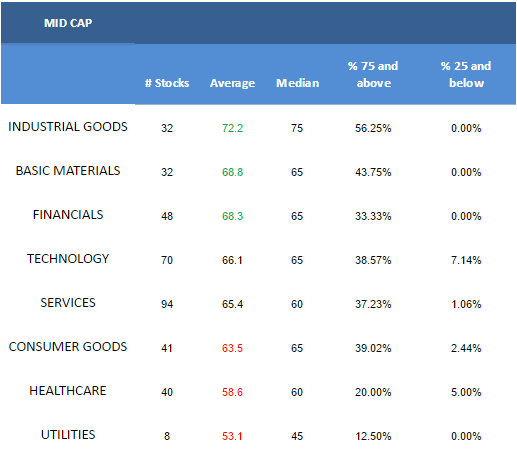The height and width of the screenshot is (454, 517).
Task: Click the BASIC MATERIALS row label
Action: coord(68,171)
